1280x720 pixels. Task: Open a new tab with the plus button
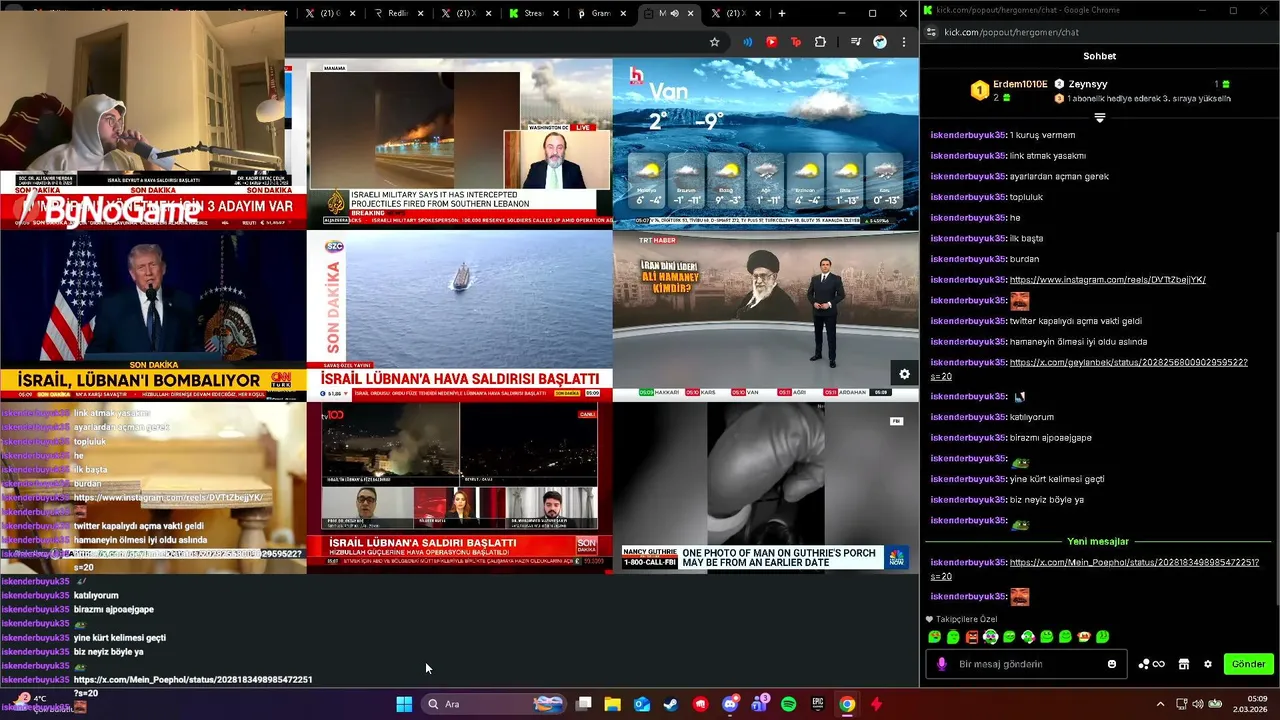click(782, 13)
